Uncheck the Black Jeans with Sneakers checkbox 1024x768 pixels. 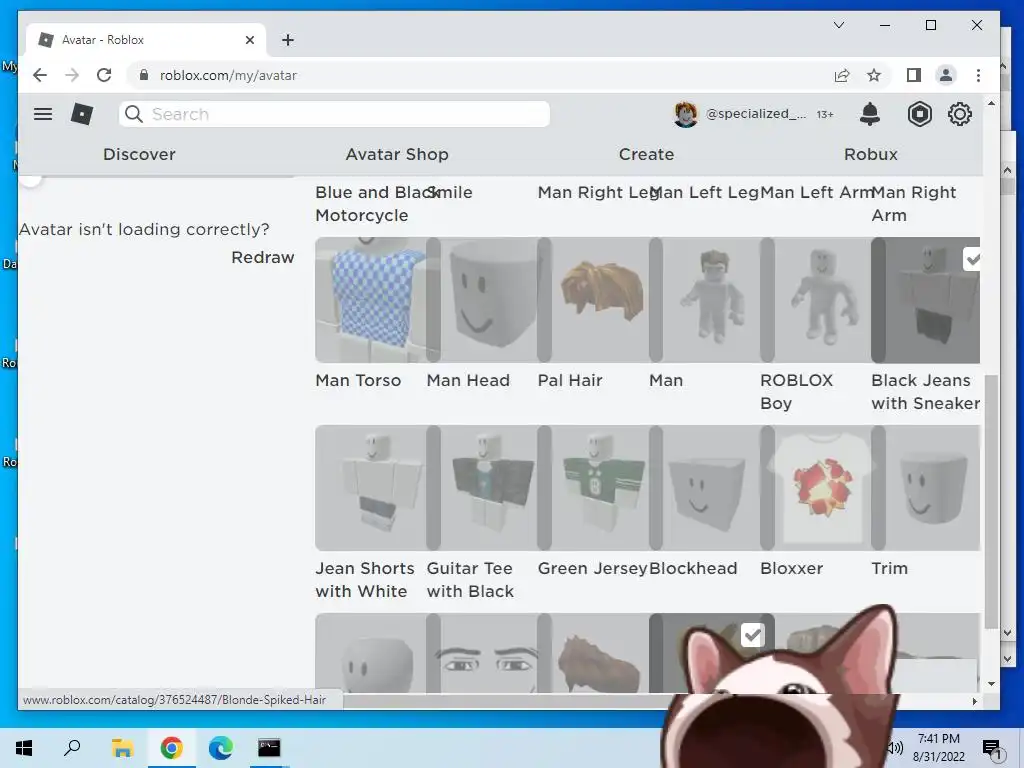click(972, 259)
